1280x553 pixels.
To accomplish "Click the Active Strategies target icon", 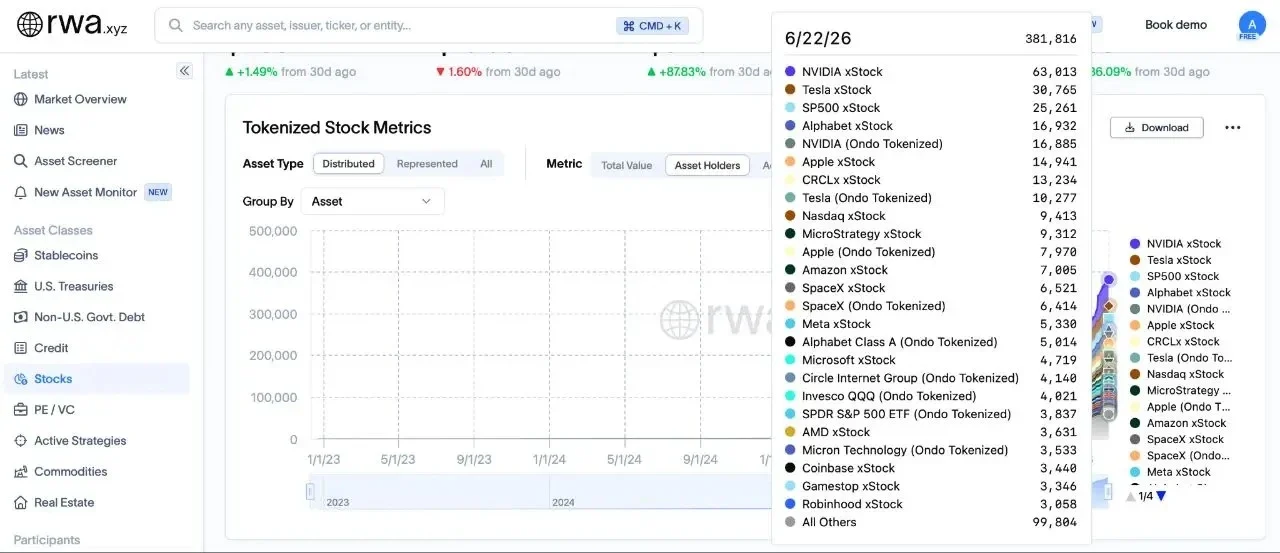I will click(x=21, y=441).
